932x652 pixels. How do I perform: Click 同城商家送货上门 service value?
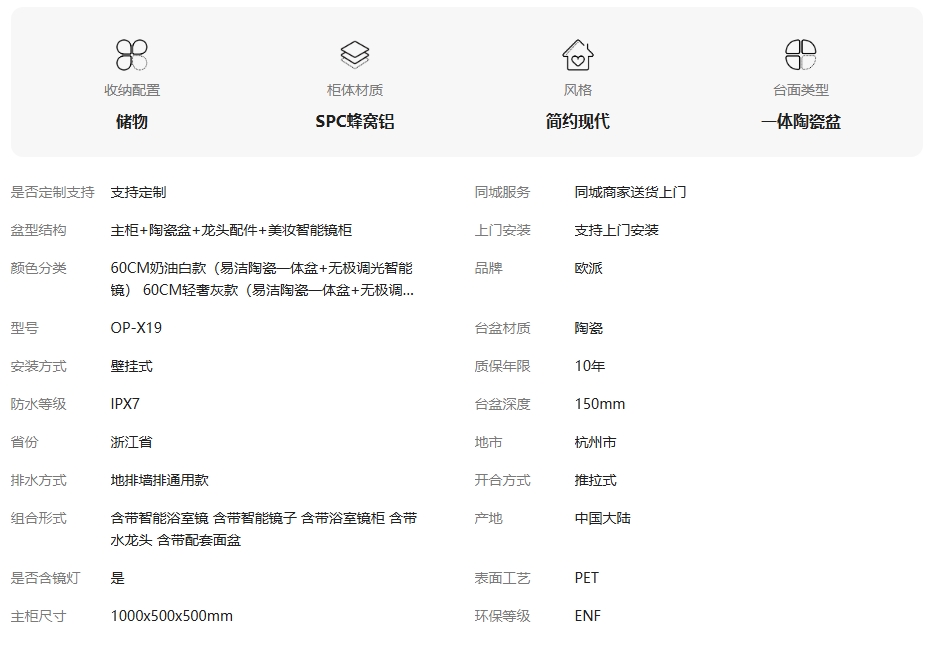630,192
